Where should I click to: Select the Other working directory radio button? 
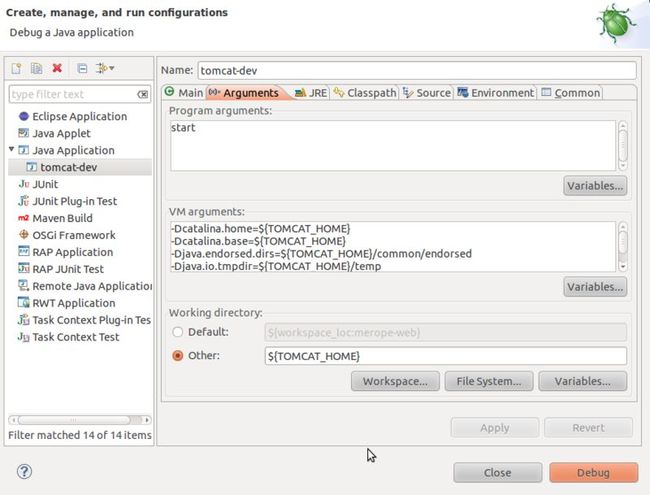tap(177, 356)
